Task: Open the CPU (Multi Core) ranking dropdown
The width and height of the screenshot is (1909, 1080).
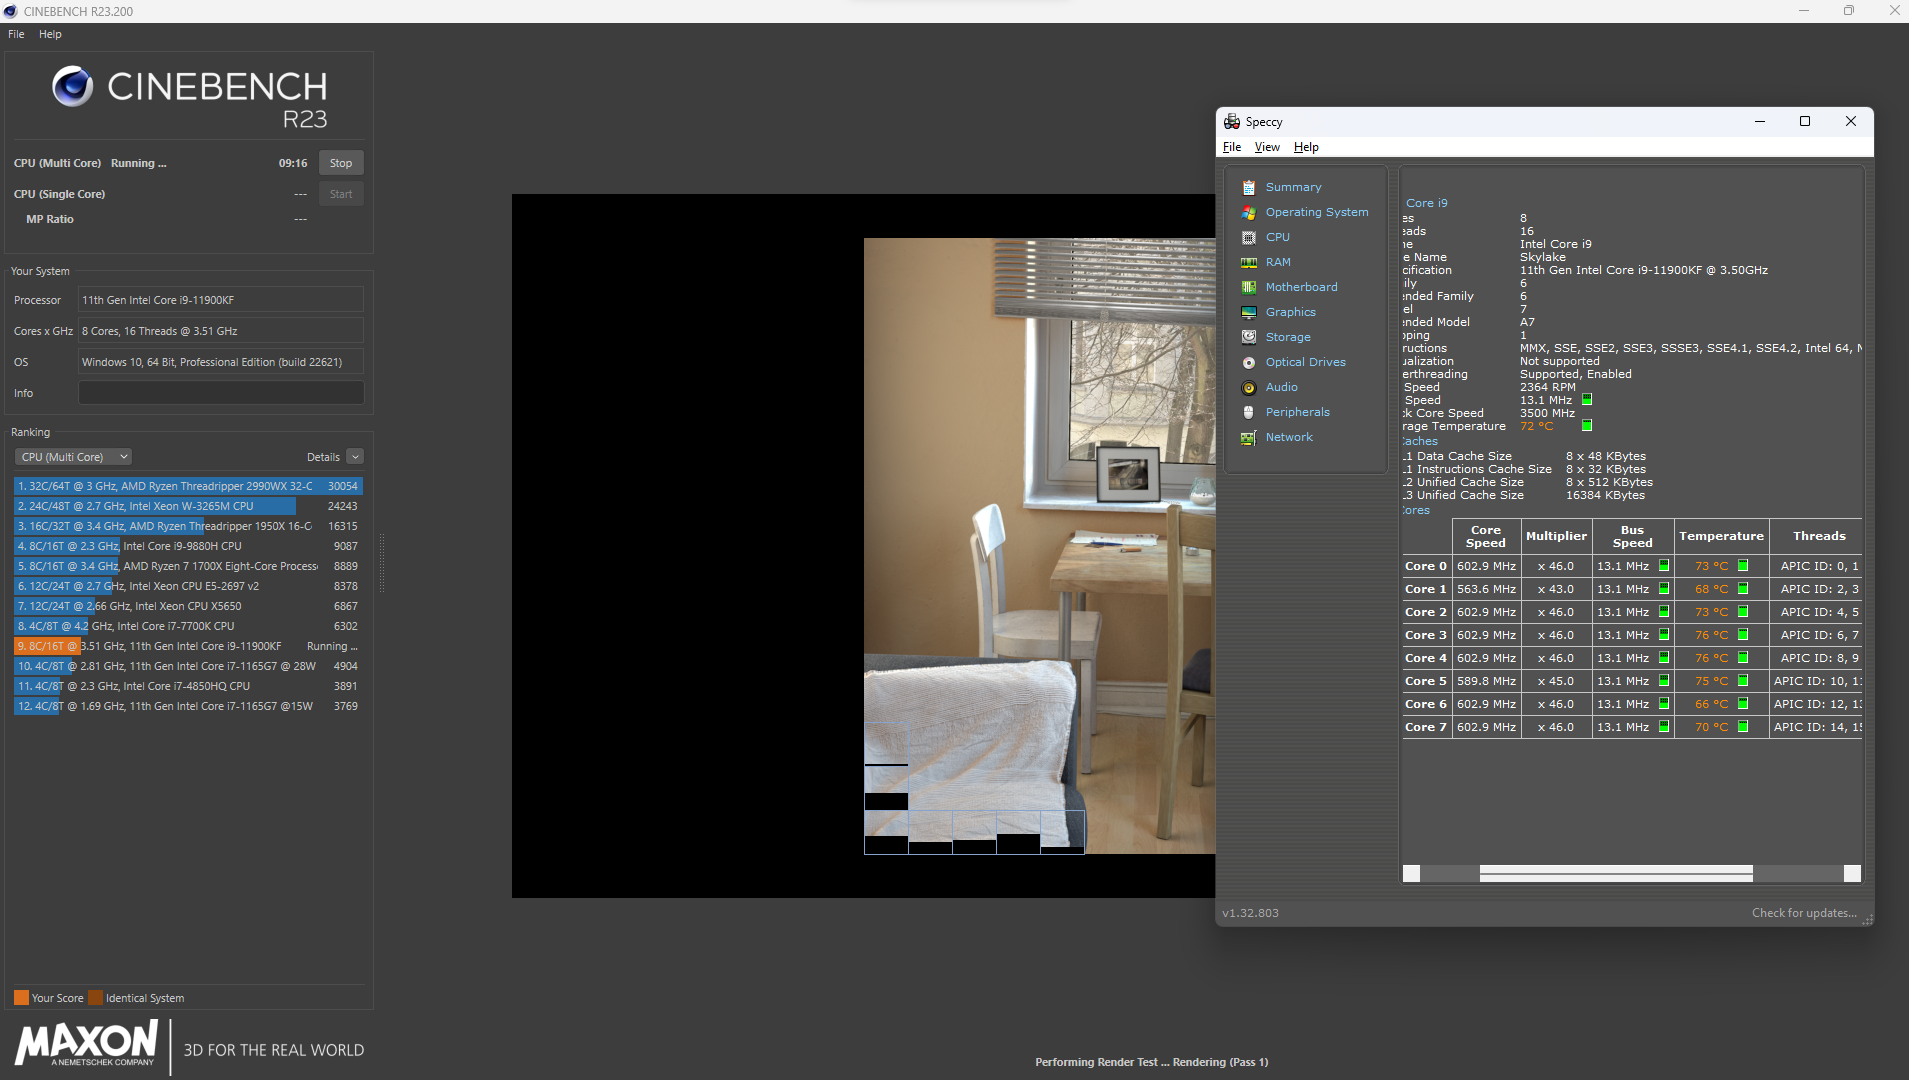Action: 73,457
